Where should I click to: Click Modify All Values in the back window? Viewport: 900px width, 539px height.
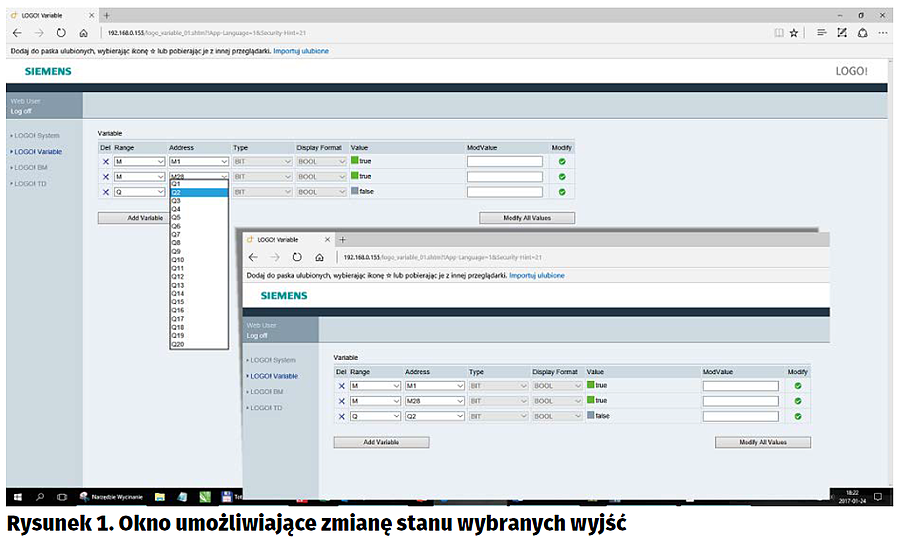click(526, 218)
